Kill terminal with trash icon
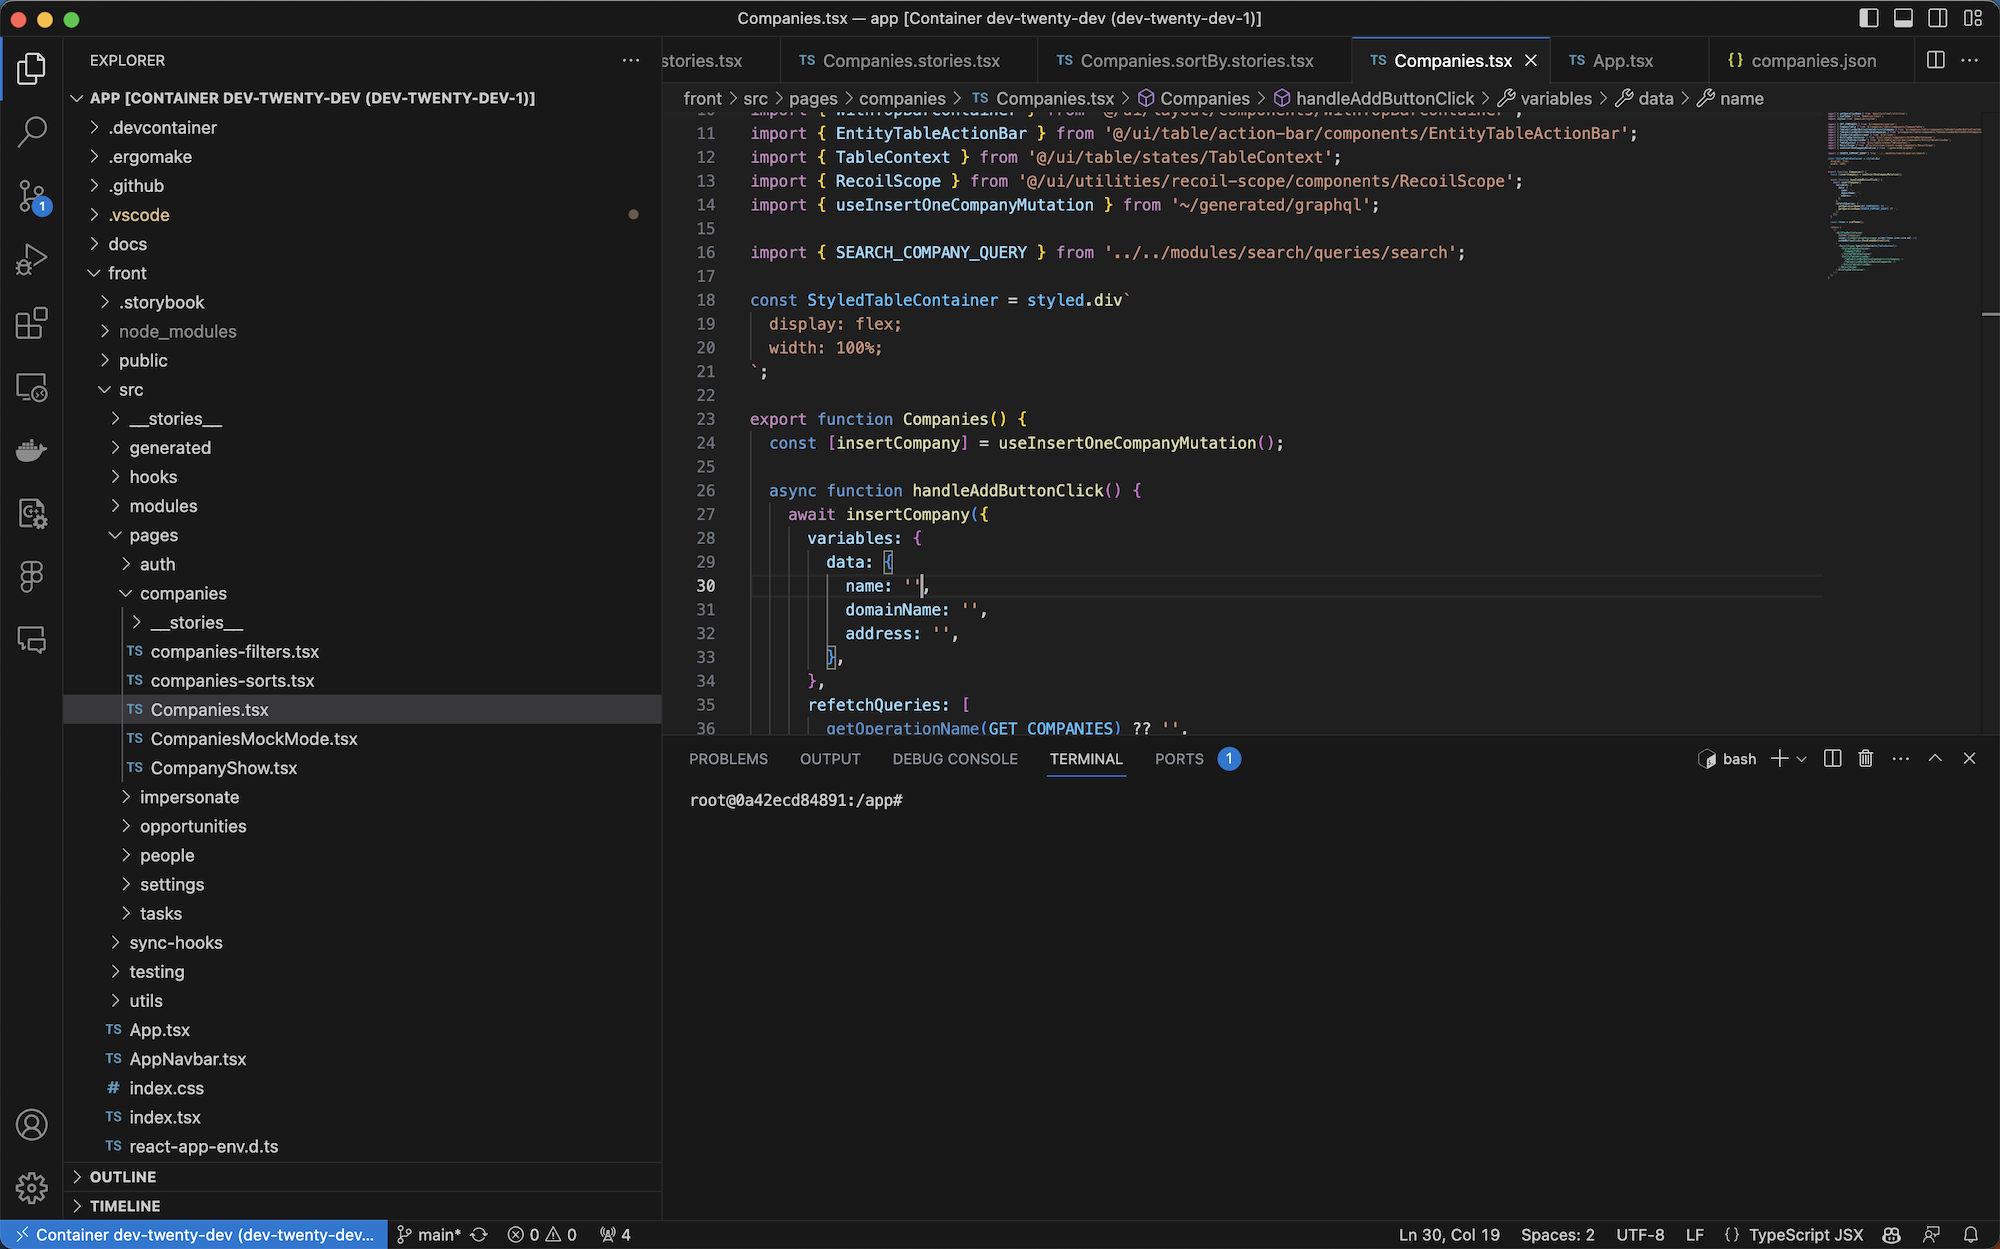 click(x=1865, y=759)
